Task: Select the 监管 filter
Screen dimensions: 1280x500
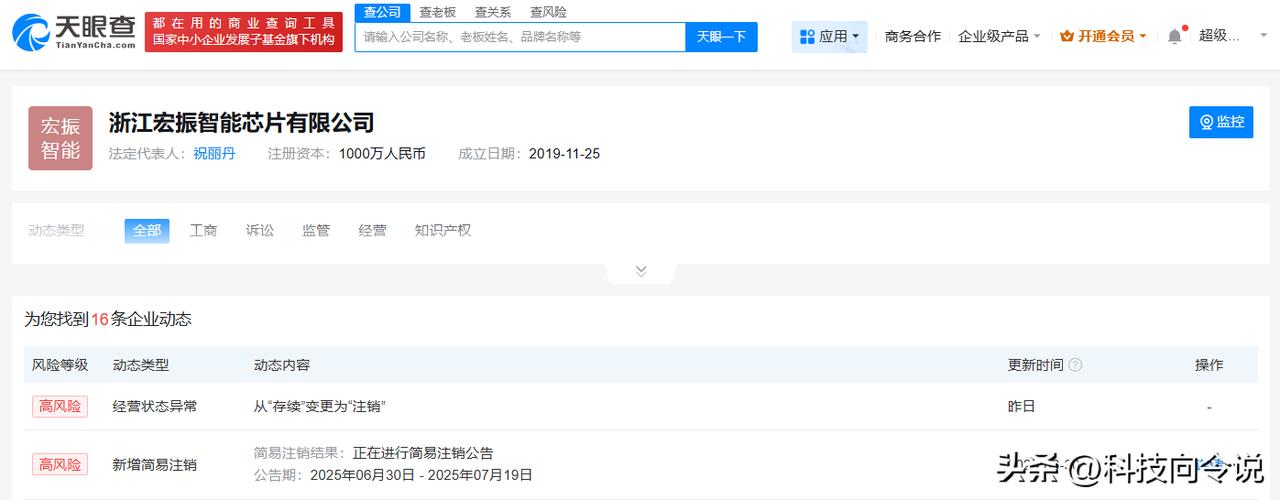Action: pyautogui.click(x=316, y=230)
